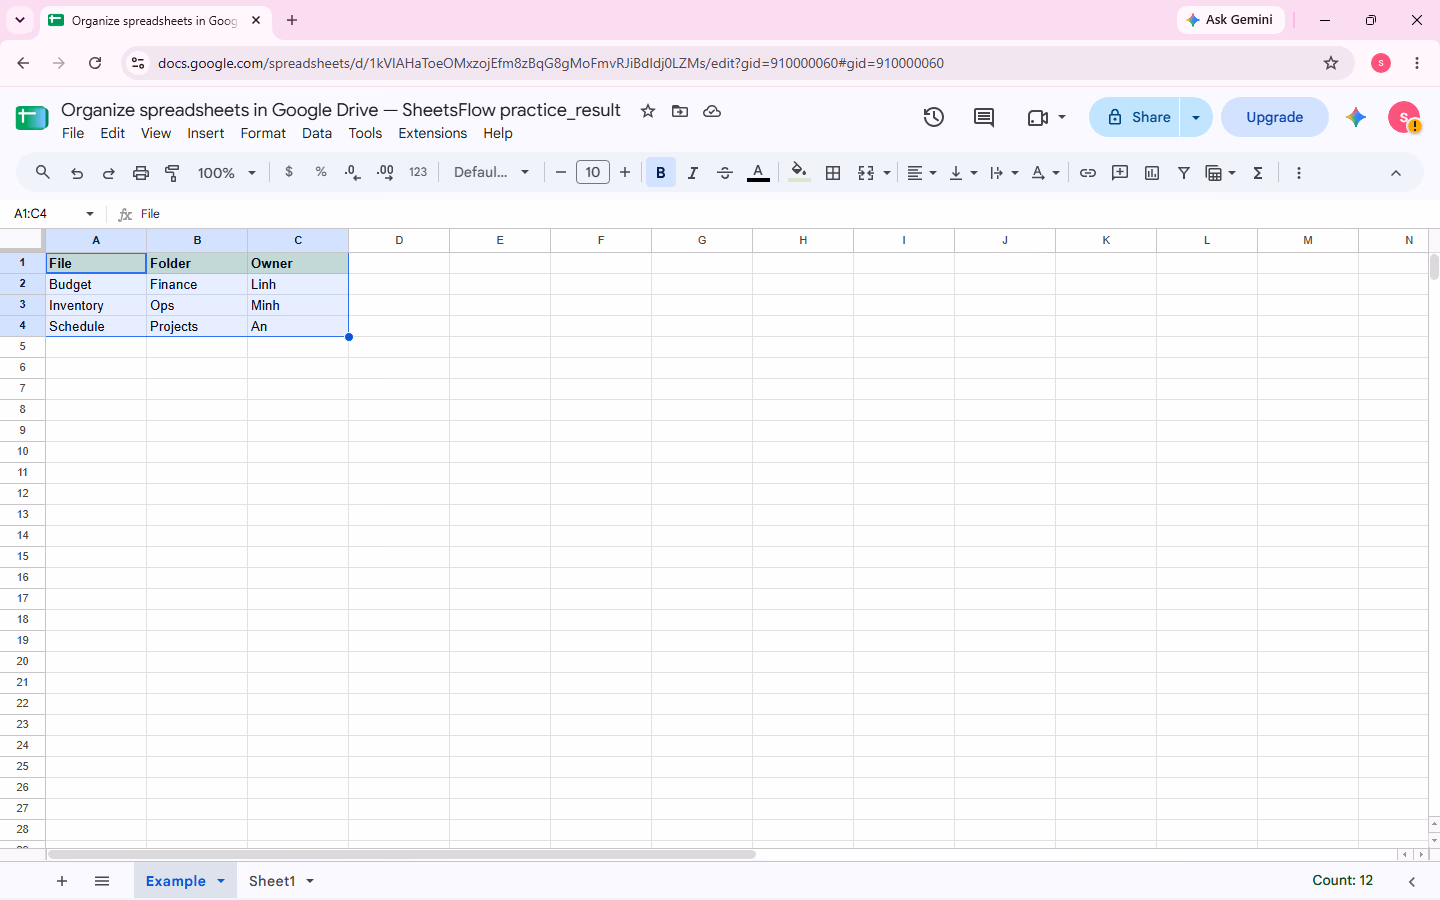Click the Insert link icon
1440x900 pixels.
tap(1088, 173)
